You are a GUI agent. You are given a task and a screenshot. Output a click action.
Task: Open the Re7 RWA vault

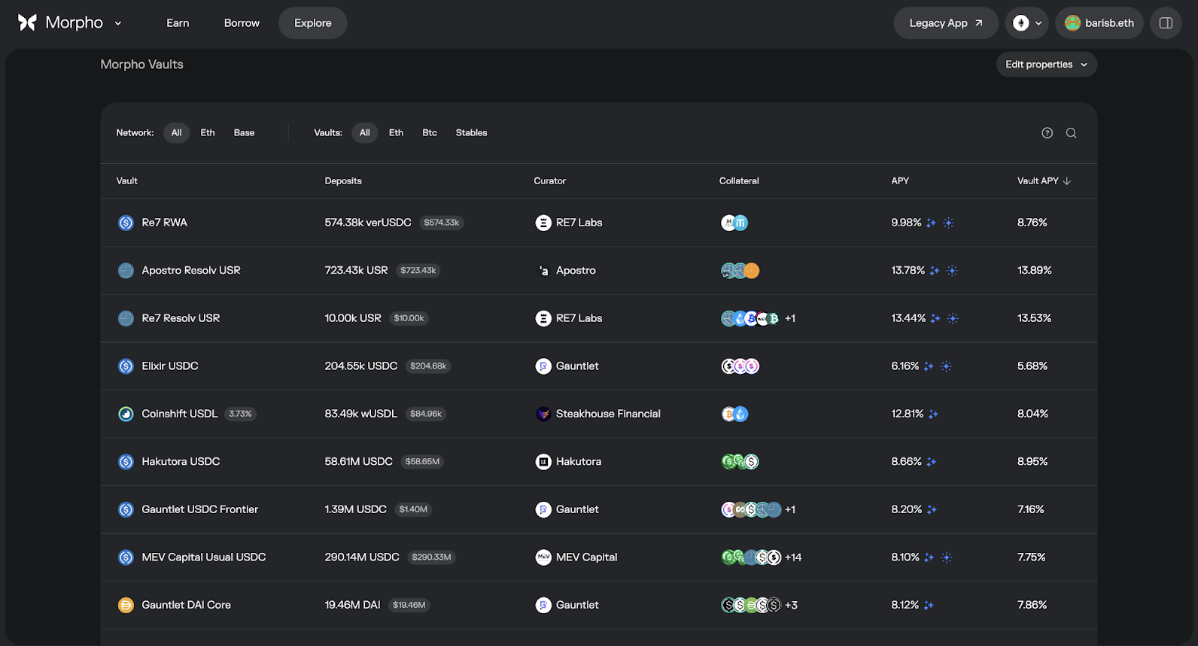[x=164, y=223]
